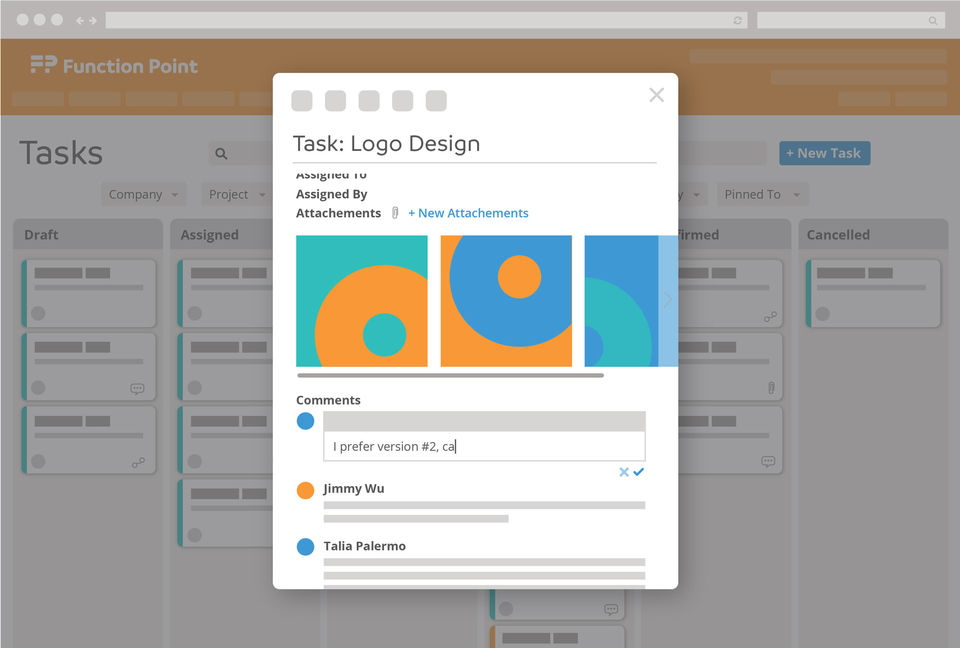Viewport: 960px width, 648px height.
Task: Click the + New Attachements link
Action: click(468, 213)
